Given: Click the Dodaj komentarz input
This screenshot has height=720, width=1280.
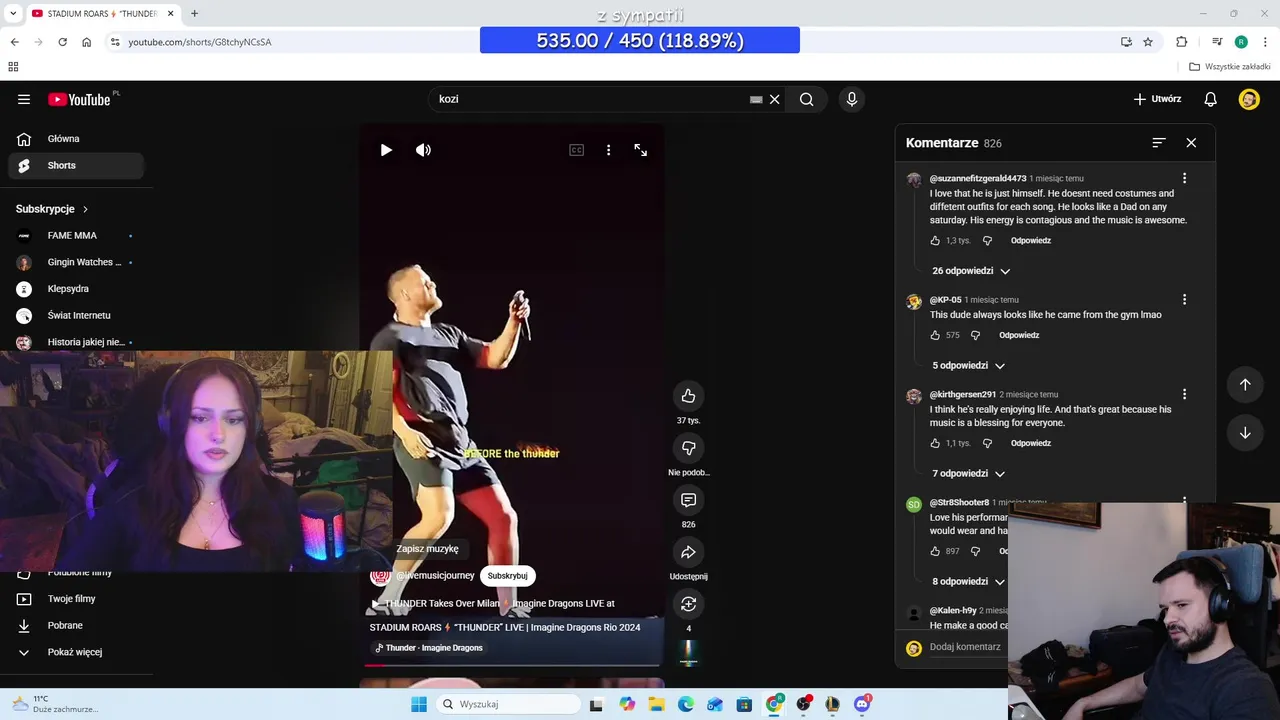Looking at the screenshot, I should pyautogui.click(x=965, y=647).
